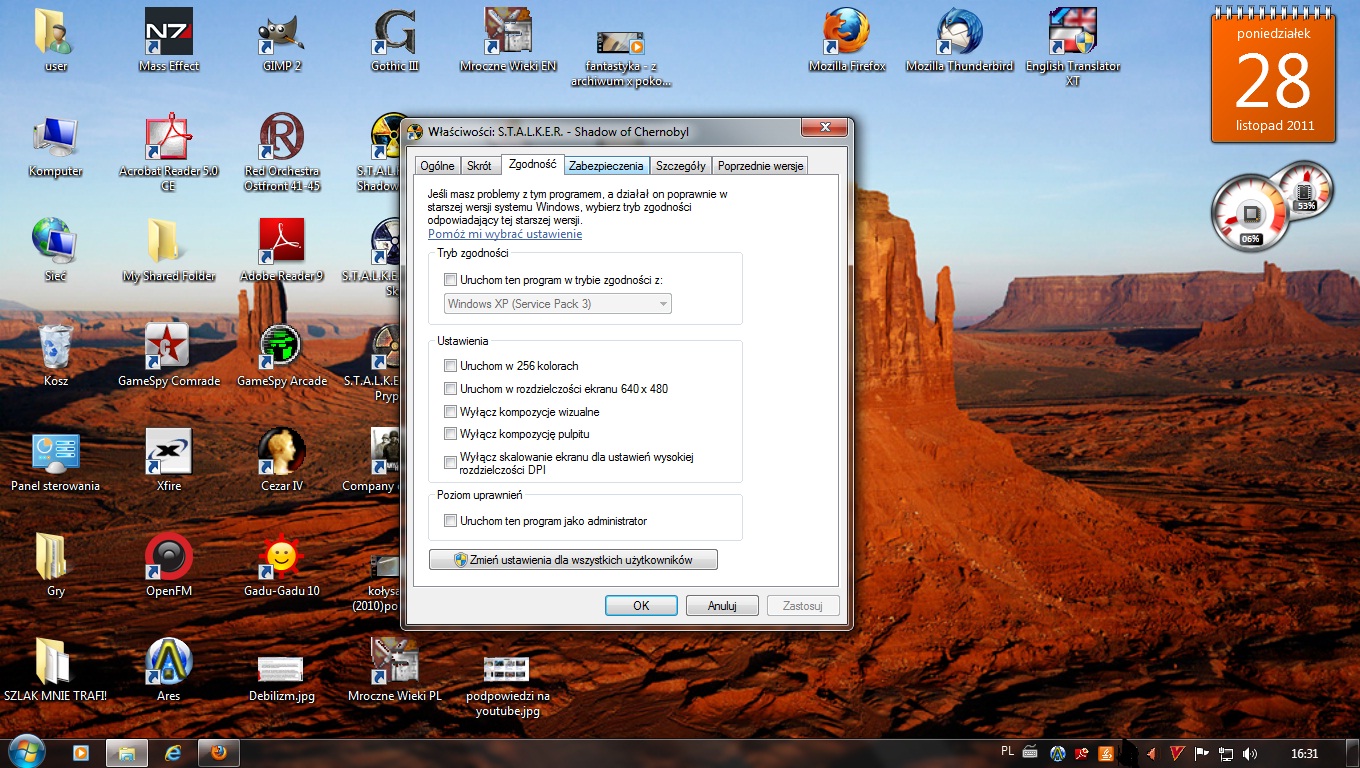Image resolution: width=1360 pixels, height=768 pixels.
Task: Enable compatibility mode checkbox
Action: [451, 281]
